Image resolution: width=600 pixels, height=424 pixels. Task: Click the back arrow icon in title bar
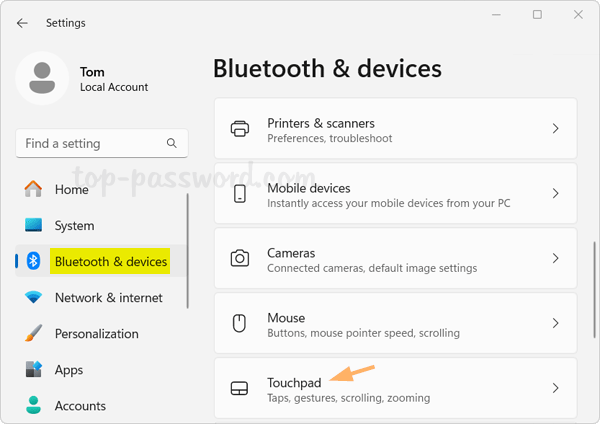point(22,23)
